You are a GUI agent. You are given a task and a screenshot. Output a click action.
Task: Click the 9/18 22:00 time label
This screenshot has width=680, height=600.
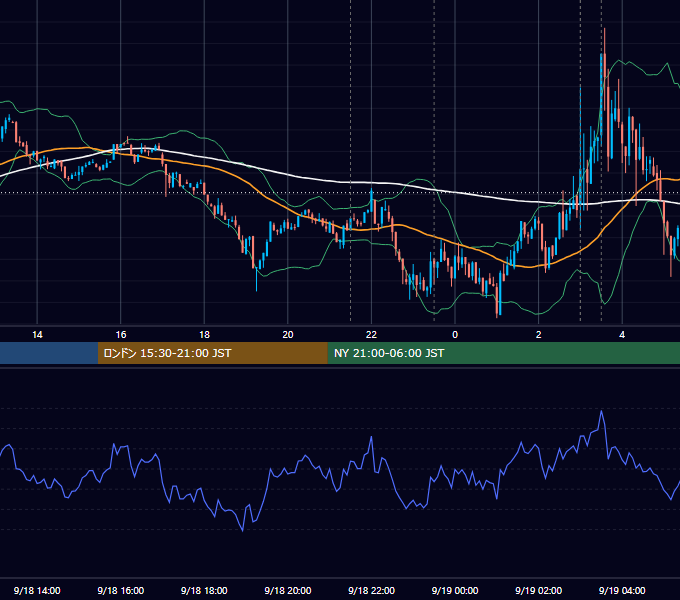click(371, 590)
